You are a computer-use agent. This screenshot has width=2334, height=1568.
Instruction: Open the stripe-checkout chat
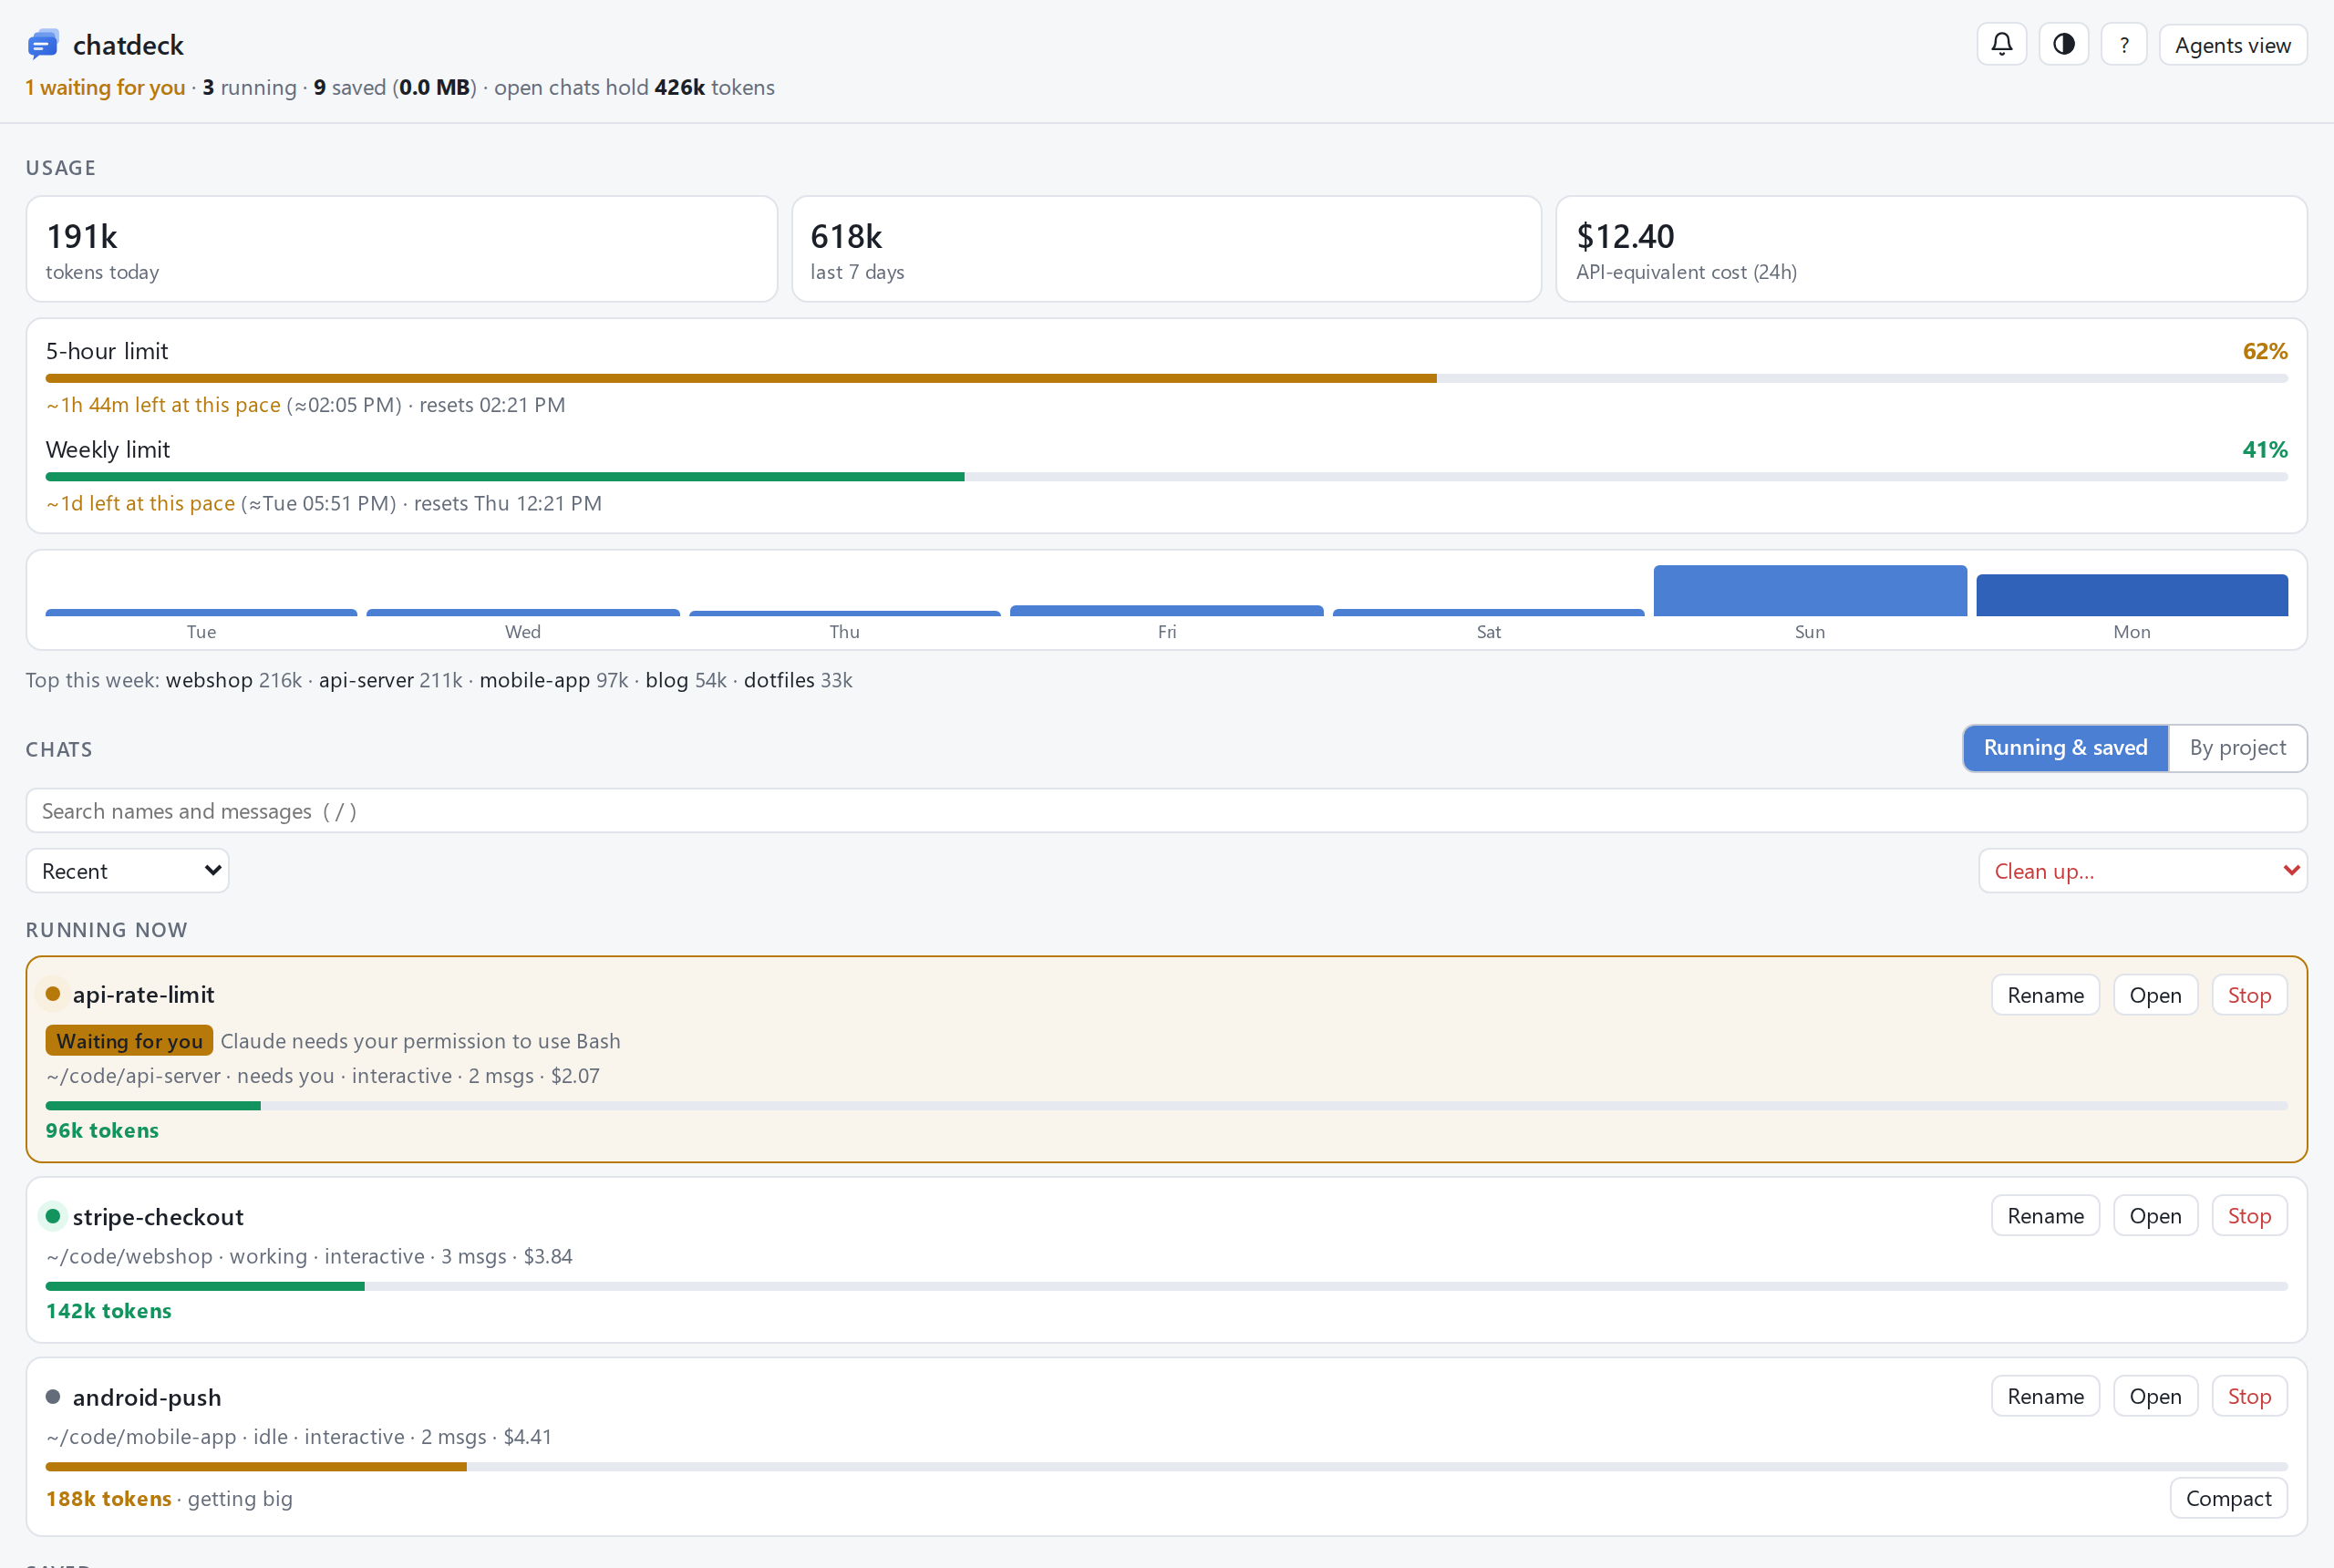click(2155, 1216)
